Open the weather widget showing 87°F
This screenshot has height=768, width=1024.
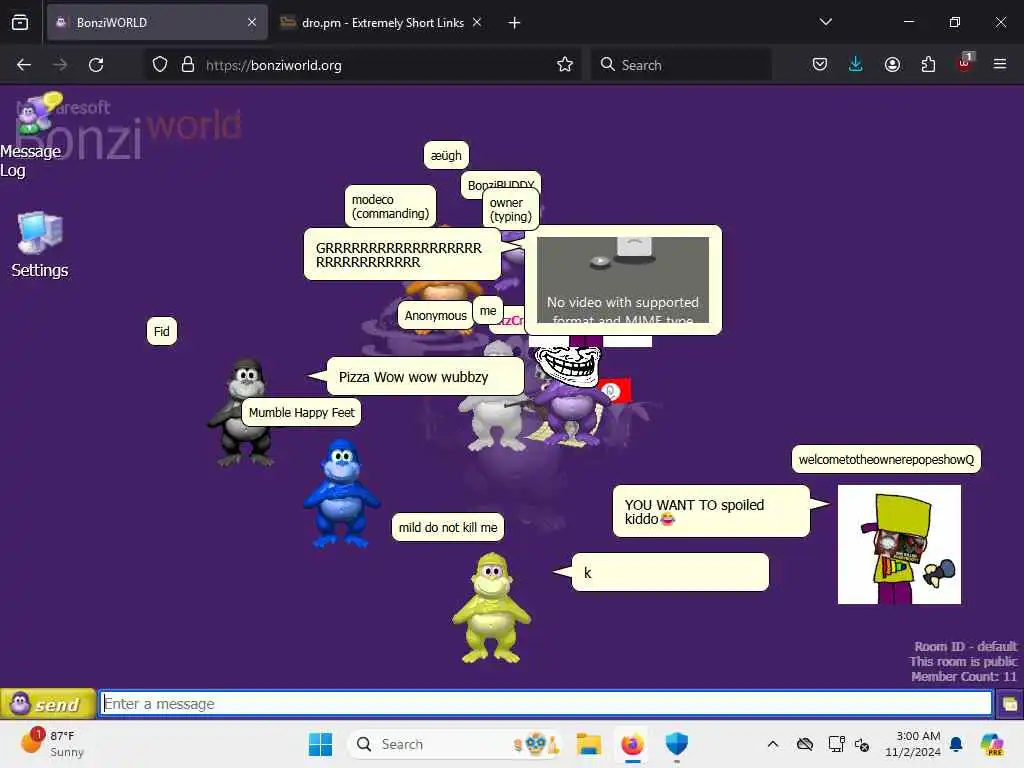coord(54,743)
